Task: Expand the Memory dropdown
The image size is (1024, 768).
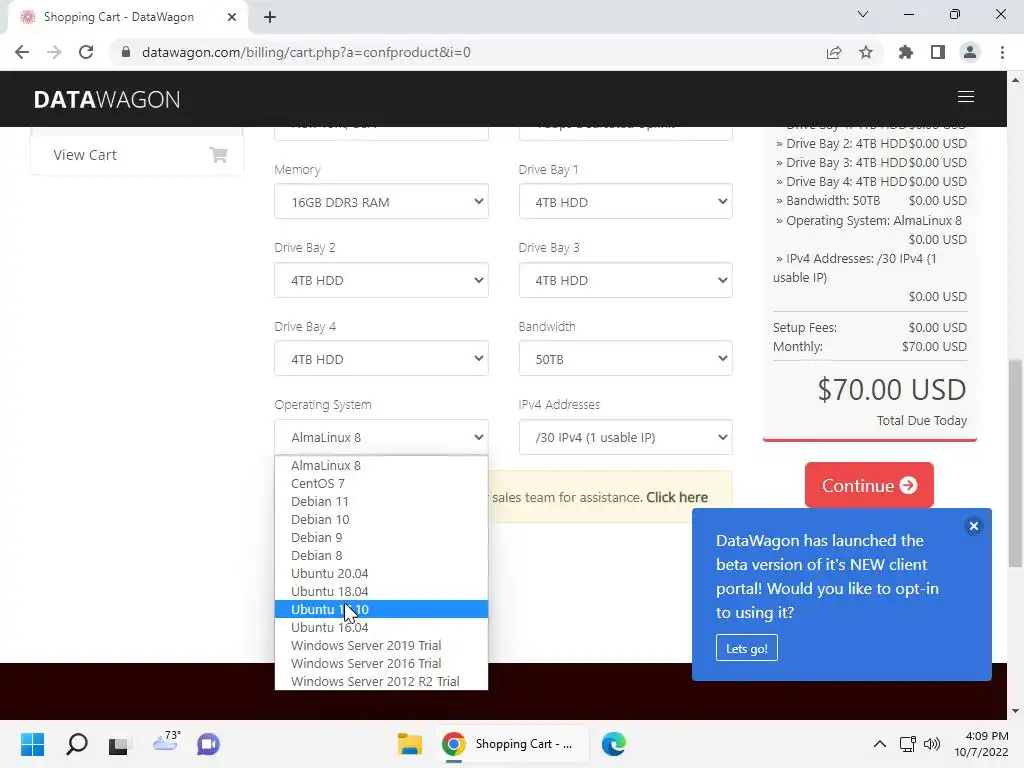Action: point(381,202)
